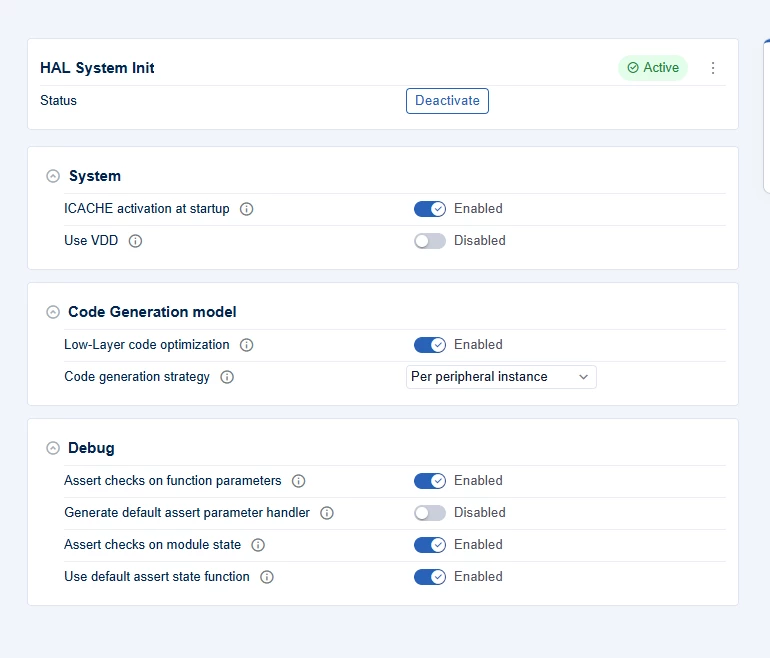Toggle Use default assert state function
770x658 pixels.
pyautogui.click(x=430, y=576)
